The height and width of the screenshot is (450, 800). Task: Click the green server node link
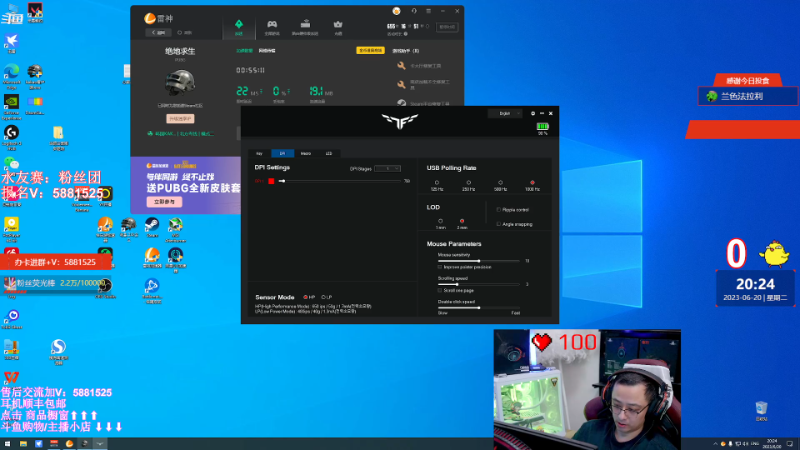pos(181,134)
